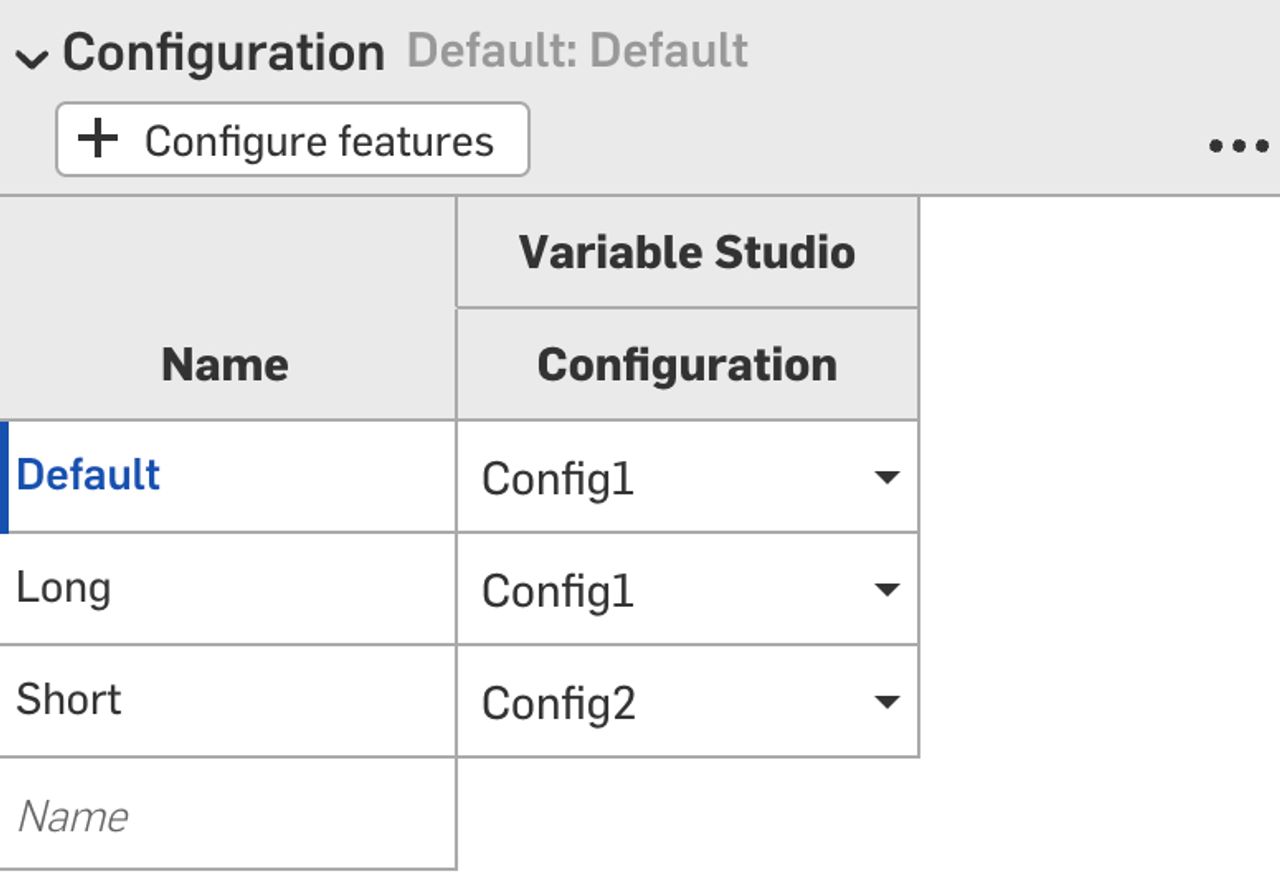Click the dropdown arrow in the Long row
Screen dimensions: 1280x872
point(888,590)
